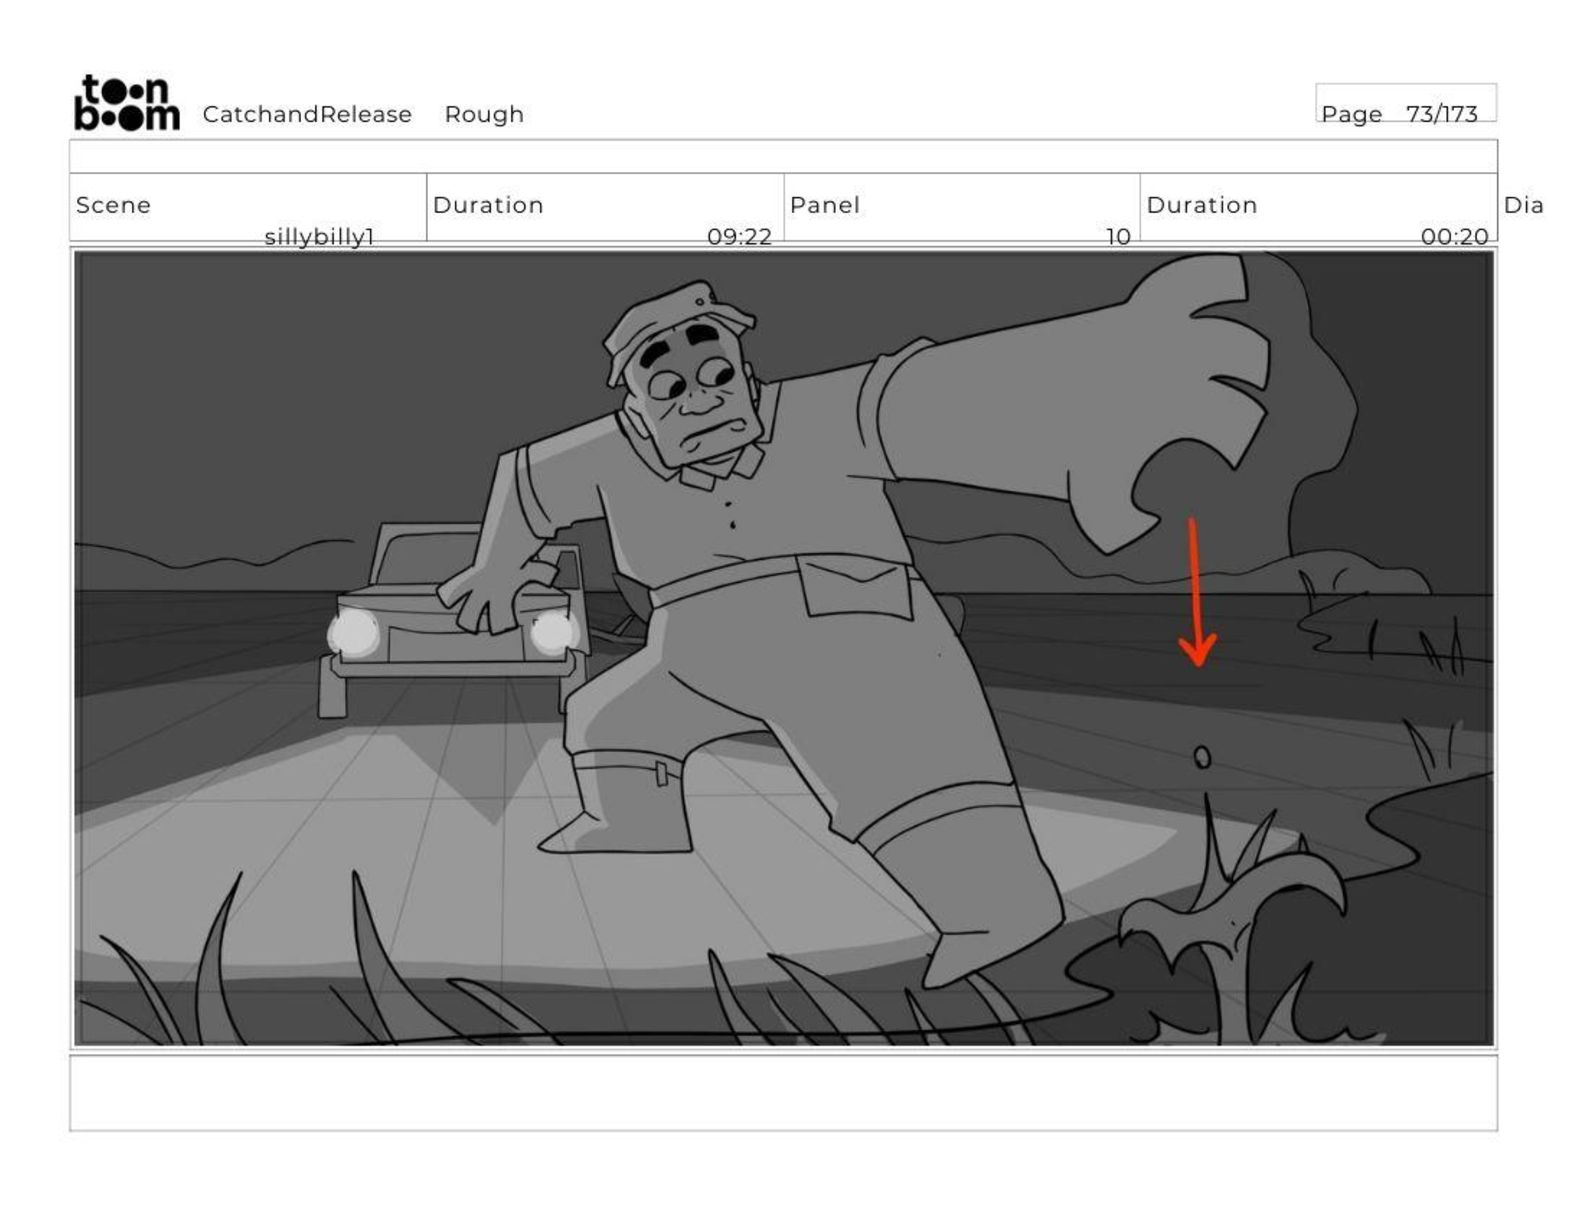The height and width of the screenshot is (1224, 1584).
Task: Click the 'Duration' label beside Panel
Action: (1201, 205)
